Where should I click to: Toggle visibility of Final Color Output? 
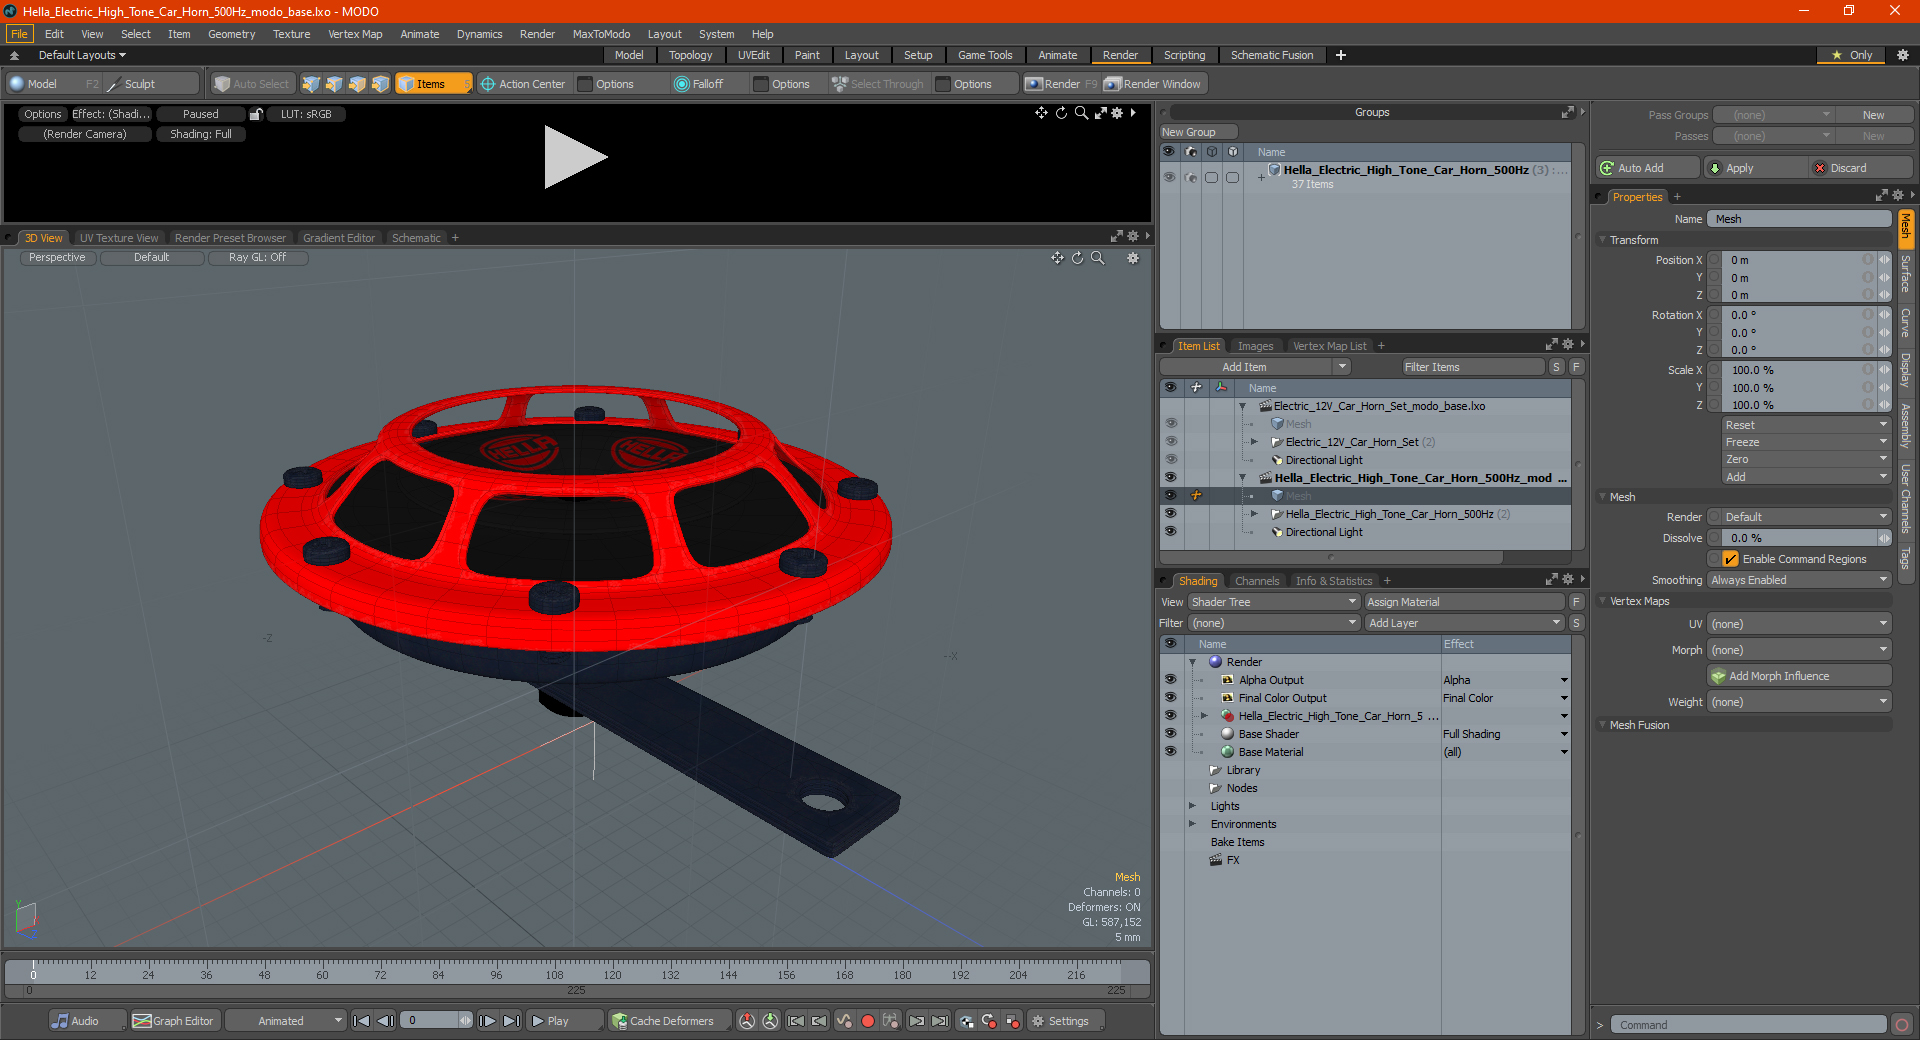point(1170,697)
